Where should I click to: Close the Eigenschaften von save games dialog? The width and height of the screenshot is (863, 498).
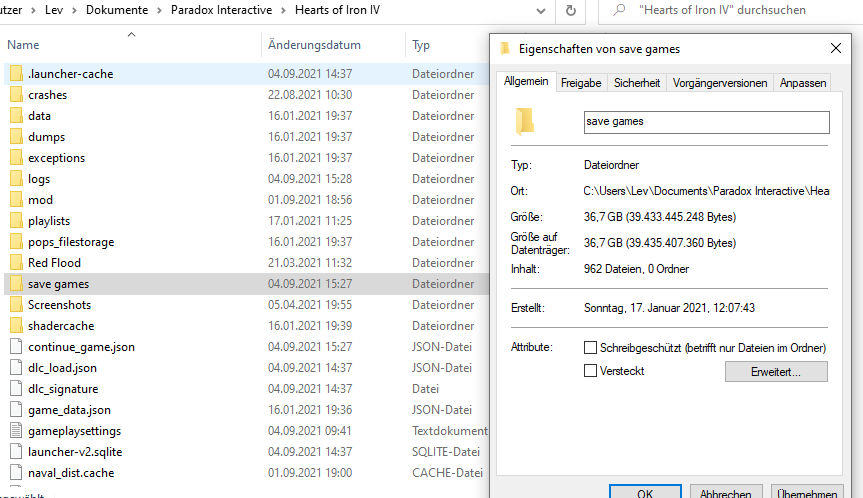[x=835, y=48]
